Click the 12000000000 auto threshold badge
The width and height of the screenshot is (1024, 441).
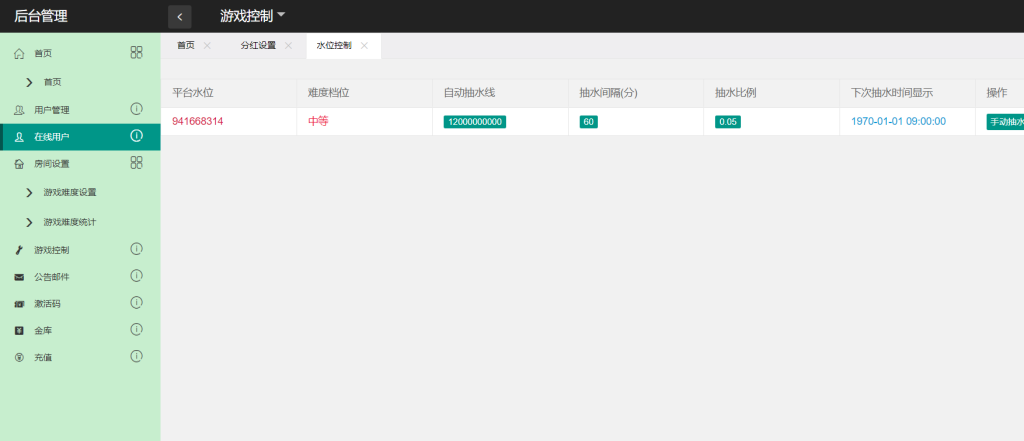pyautogui.click(x=475, y=122)
